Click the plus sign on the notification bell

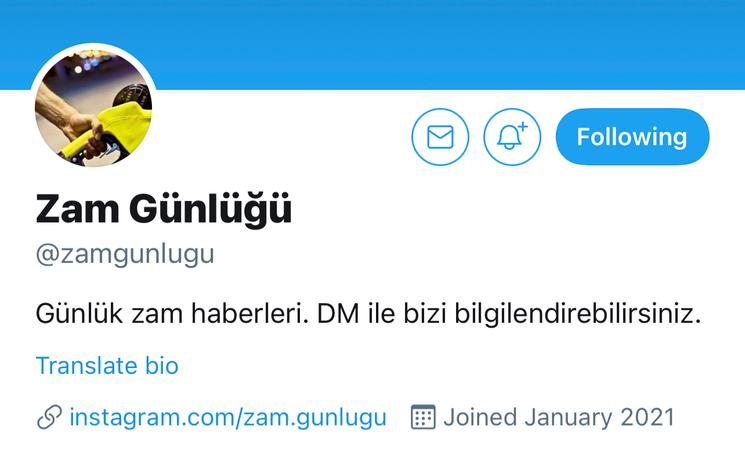tap(522, 126)
